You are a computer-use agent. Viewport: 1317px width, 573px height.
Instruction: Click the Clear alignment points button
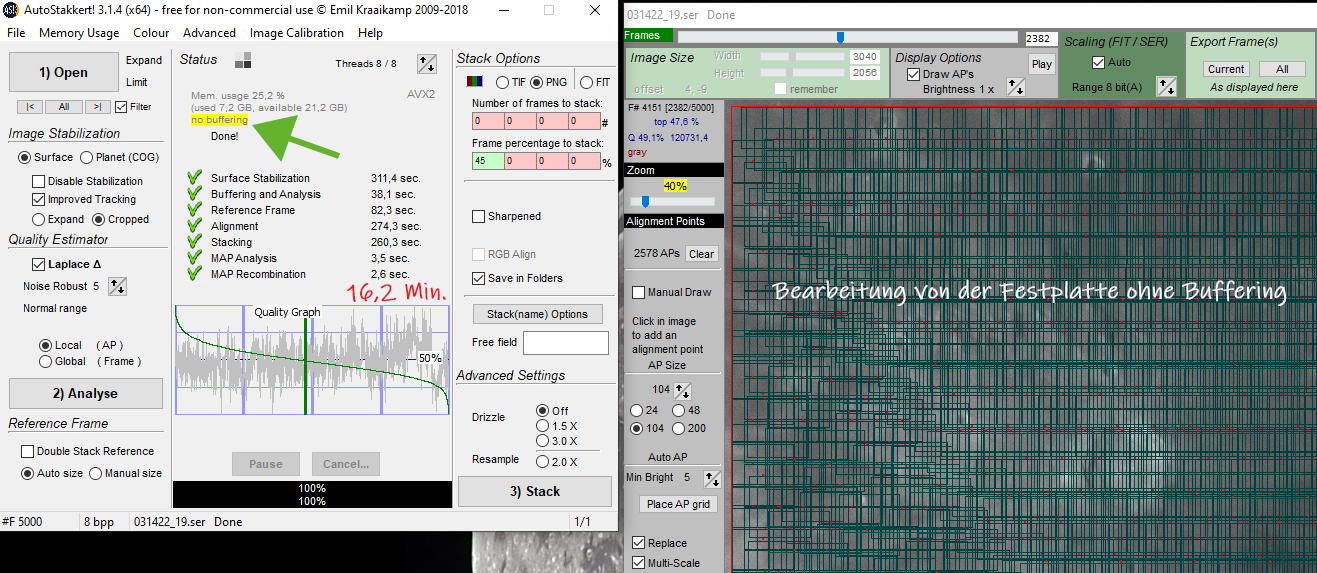point(702,254)
